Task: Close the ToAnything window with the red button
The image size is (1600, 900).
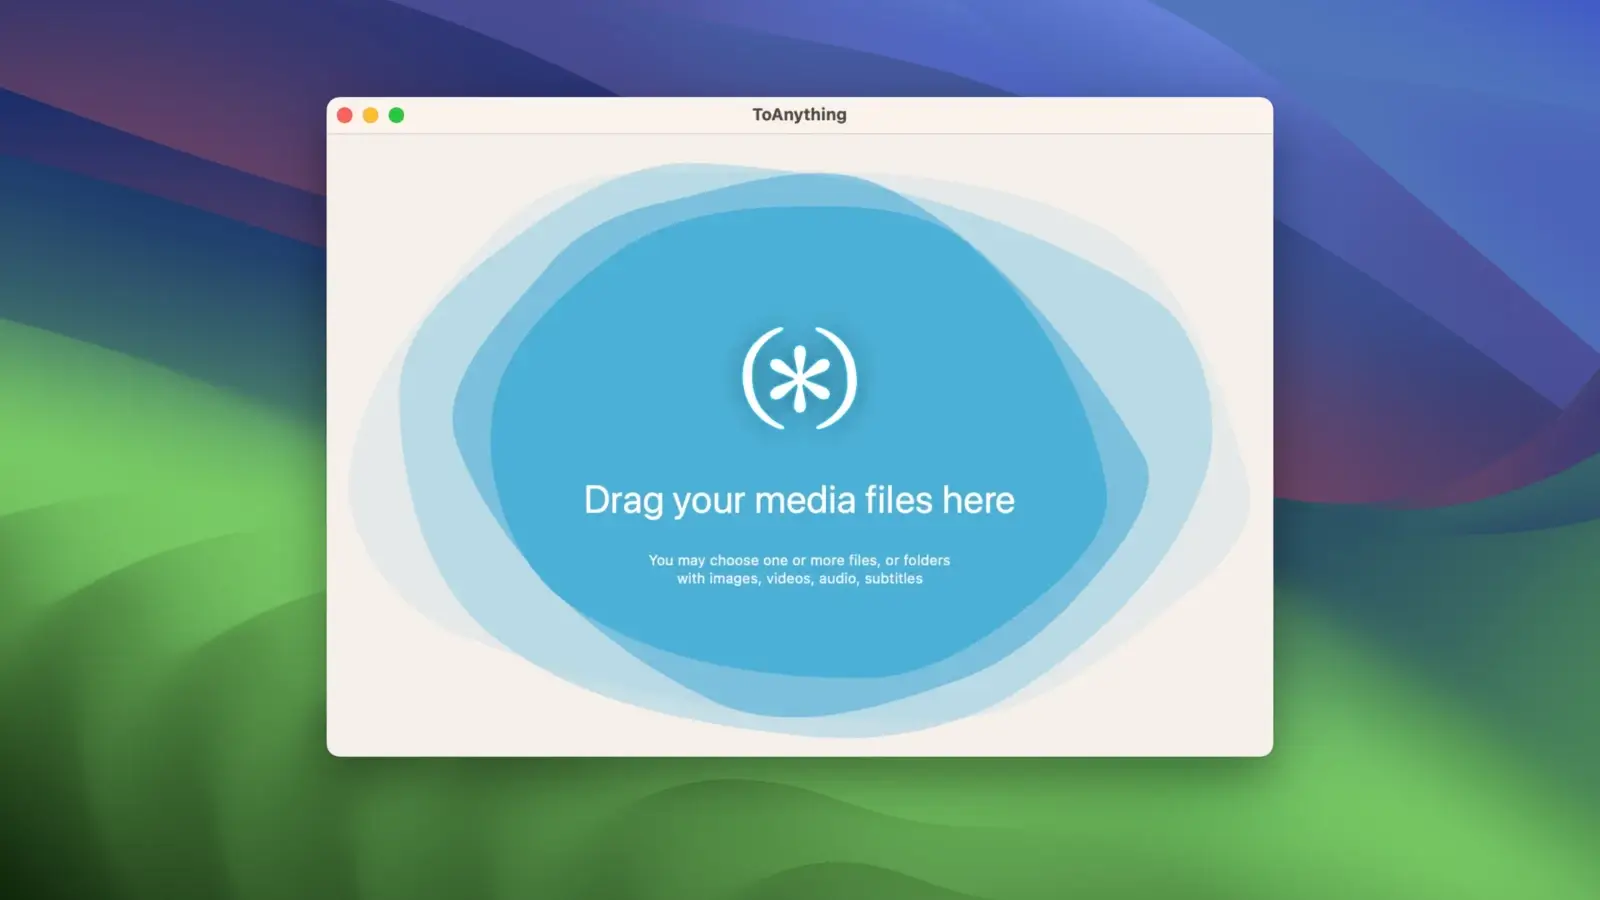Action: 345,115
